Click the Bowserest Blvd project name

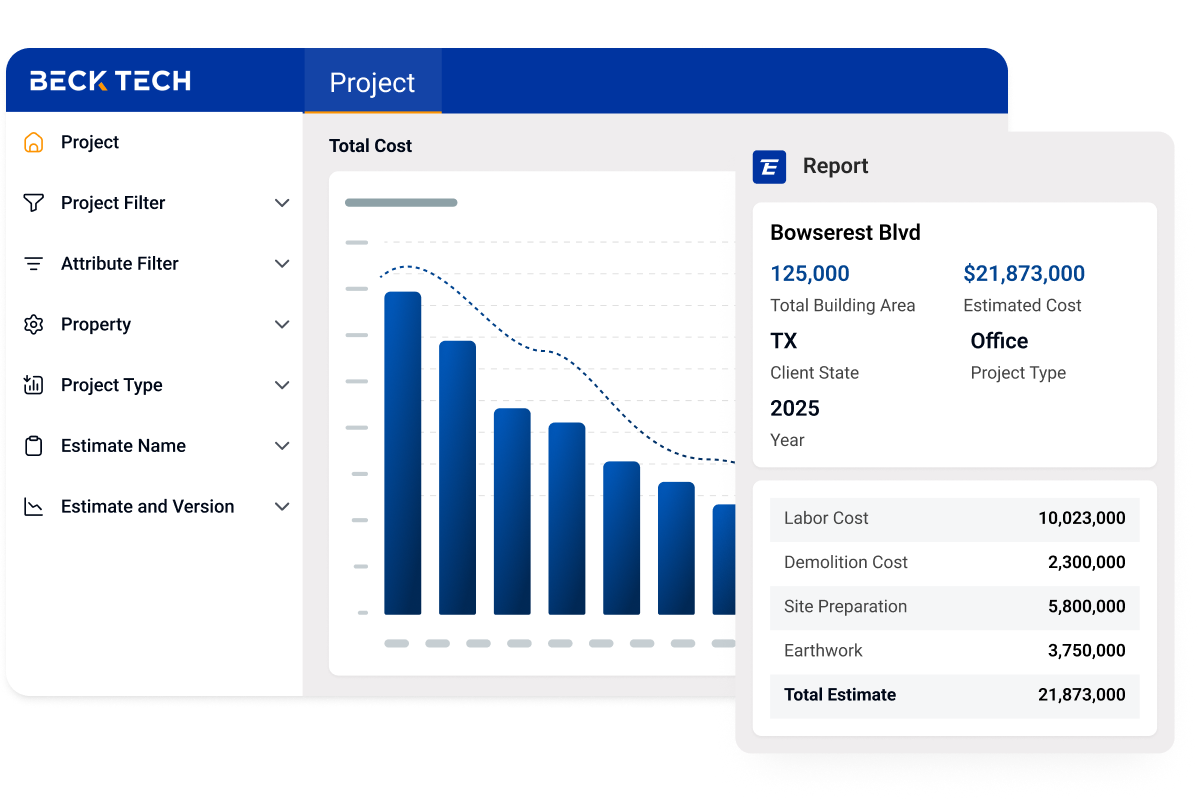(846, 233)
